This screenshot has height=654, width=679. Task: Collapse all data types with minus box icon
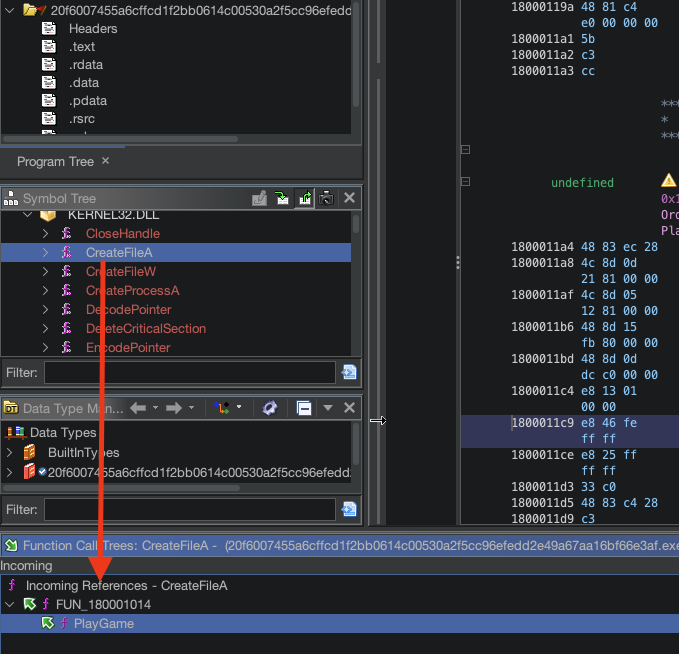point(304,408)
